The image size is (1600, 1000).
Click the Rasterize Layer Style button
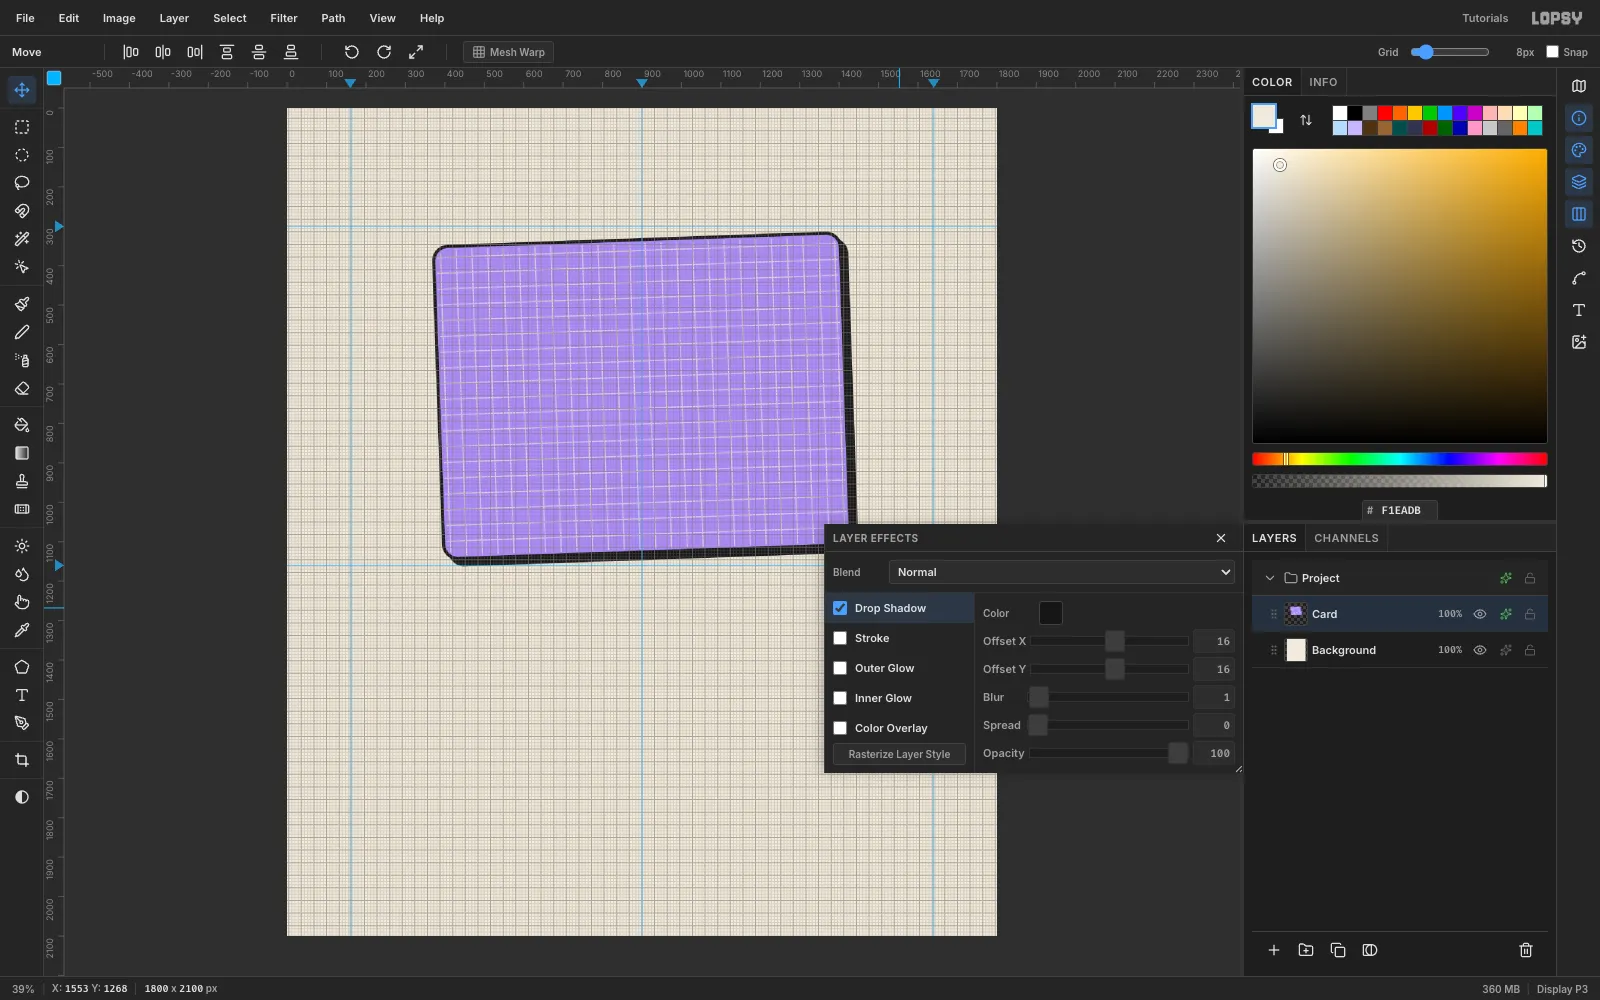click(x=899, y=754)
